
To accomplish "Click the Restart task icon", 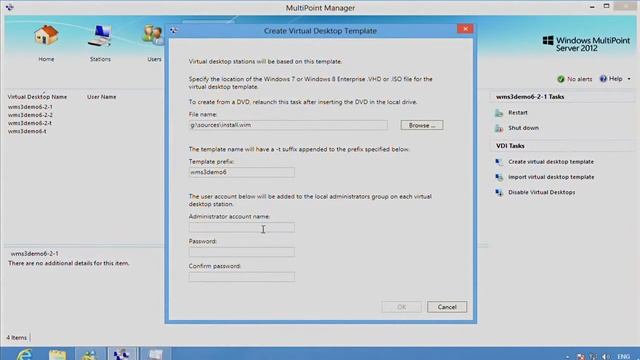I will (x=499, y=113).
